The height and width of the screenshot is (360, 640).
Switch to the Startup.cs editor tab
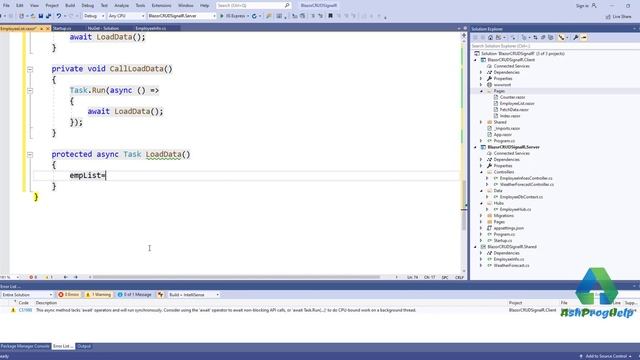tap(62, 29)
